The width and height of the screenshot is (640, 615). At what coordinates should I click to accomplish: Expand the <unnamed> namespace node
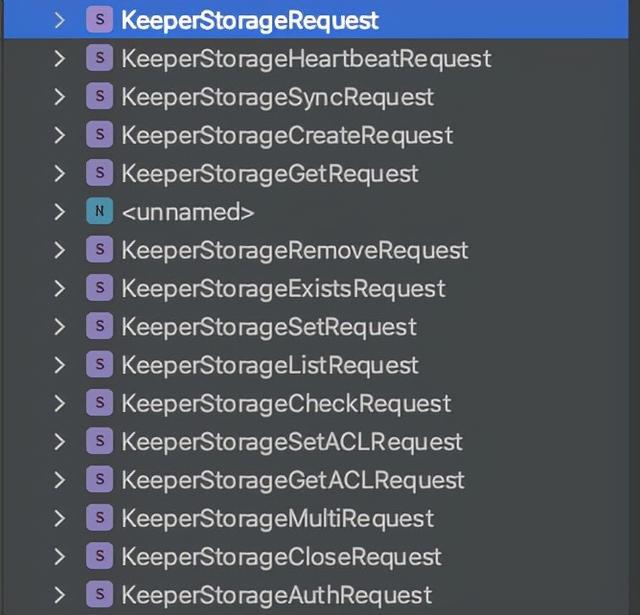tap(60, 211)
